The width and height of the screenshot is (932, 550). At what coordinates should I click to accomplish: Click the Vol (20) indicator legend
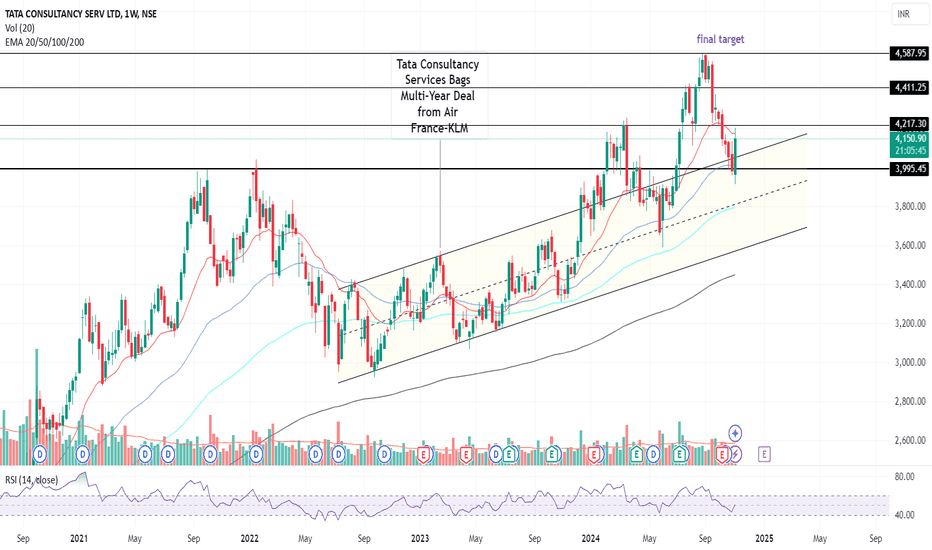[20, 28]
